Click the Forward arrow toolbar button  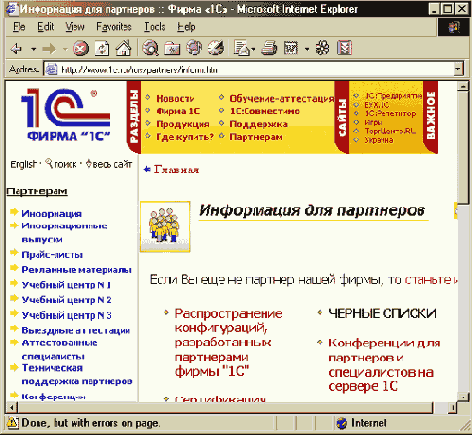49,49
